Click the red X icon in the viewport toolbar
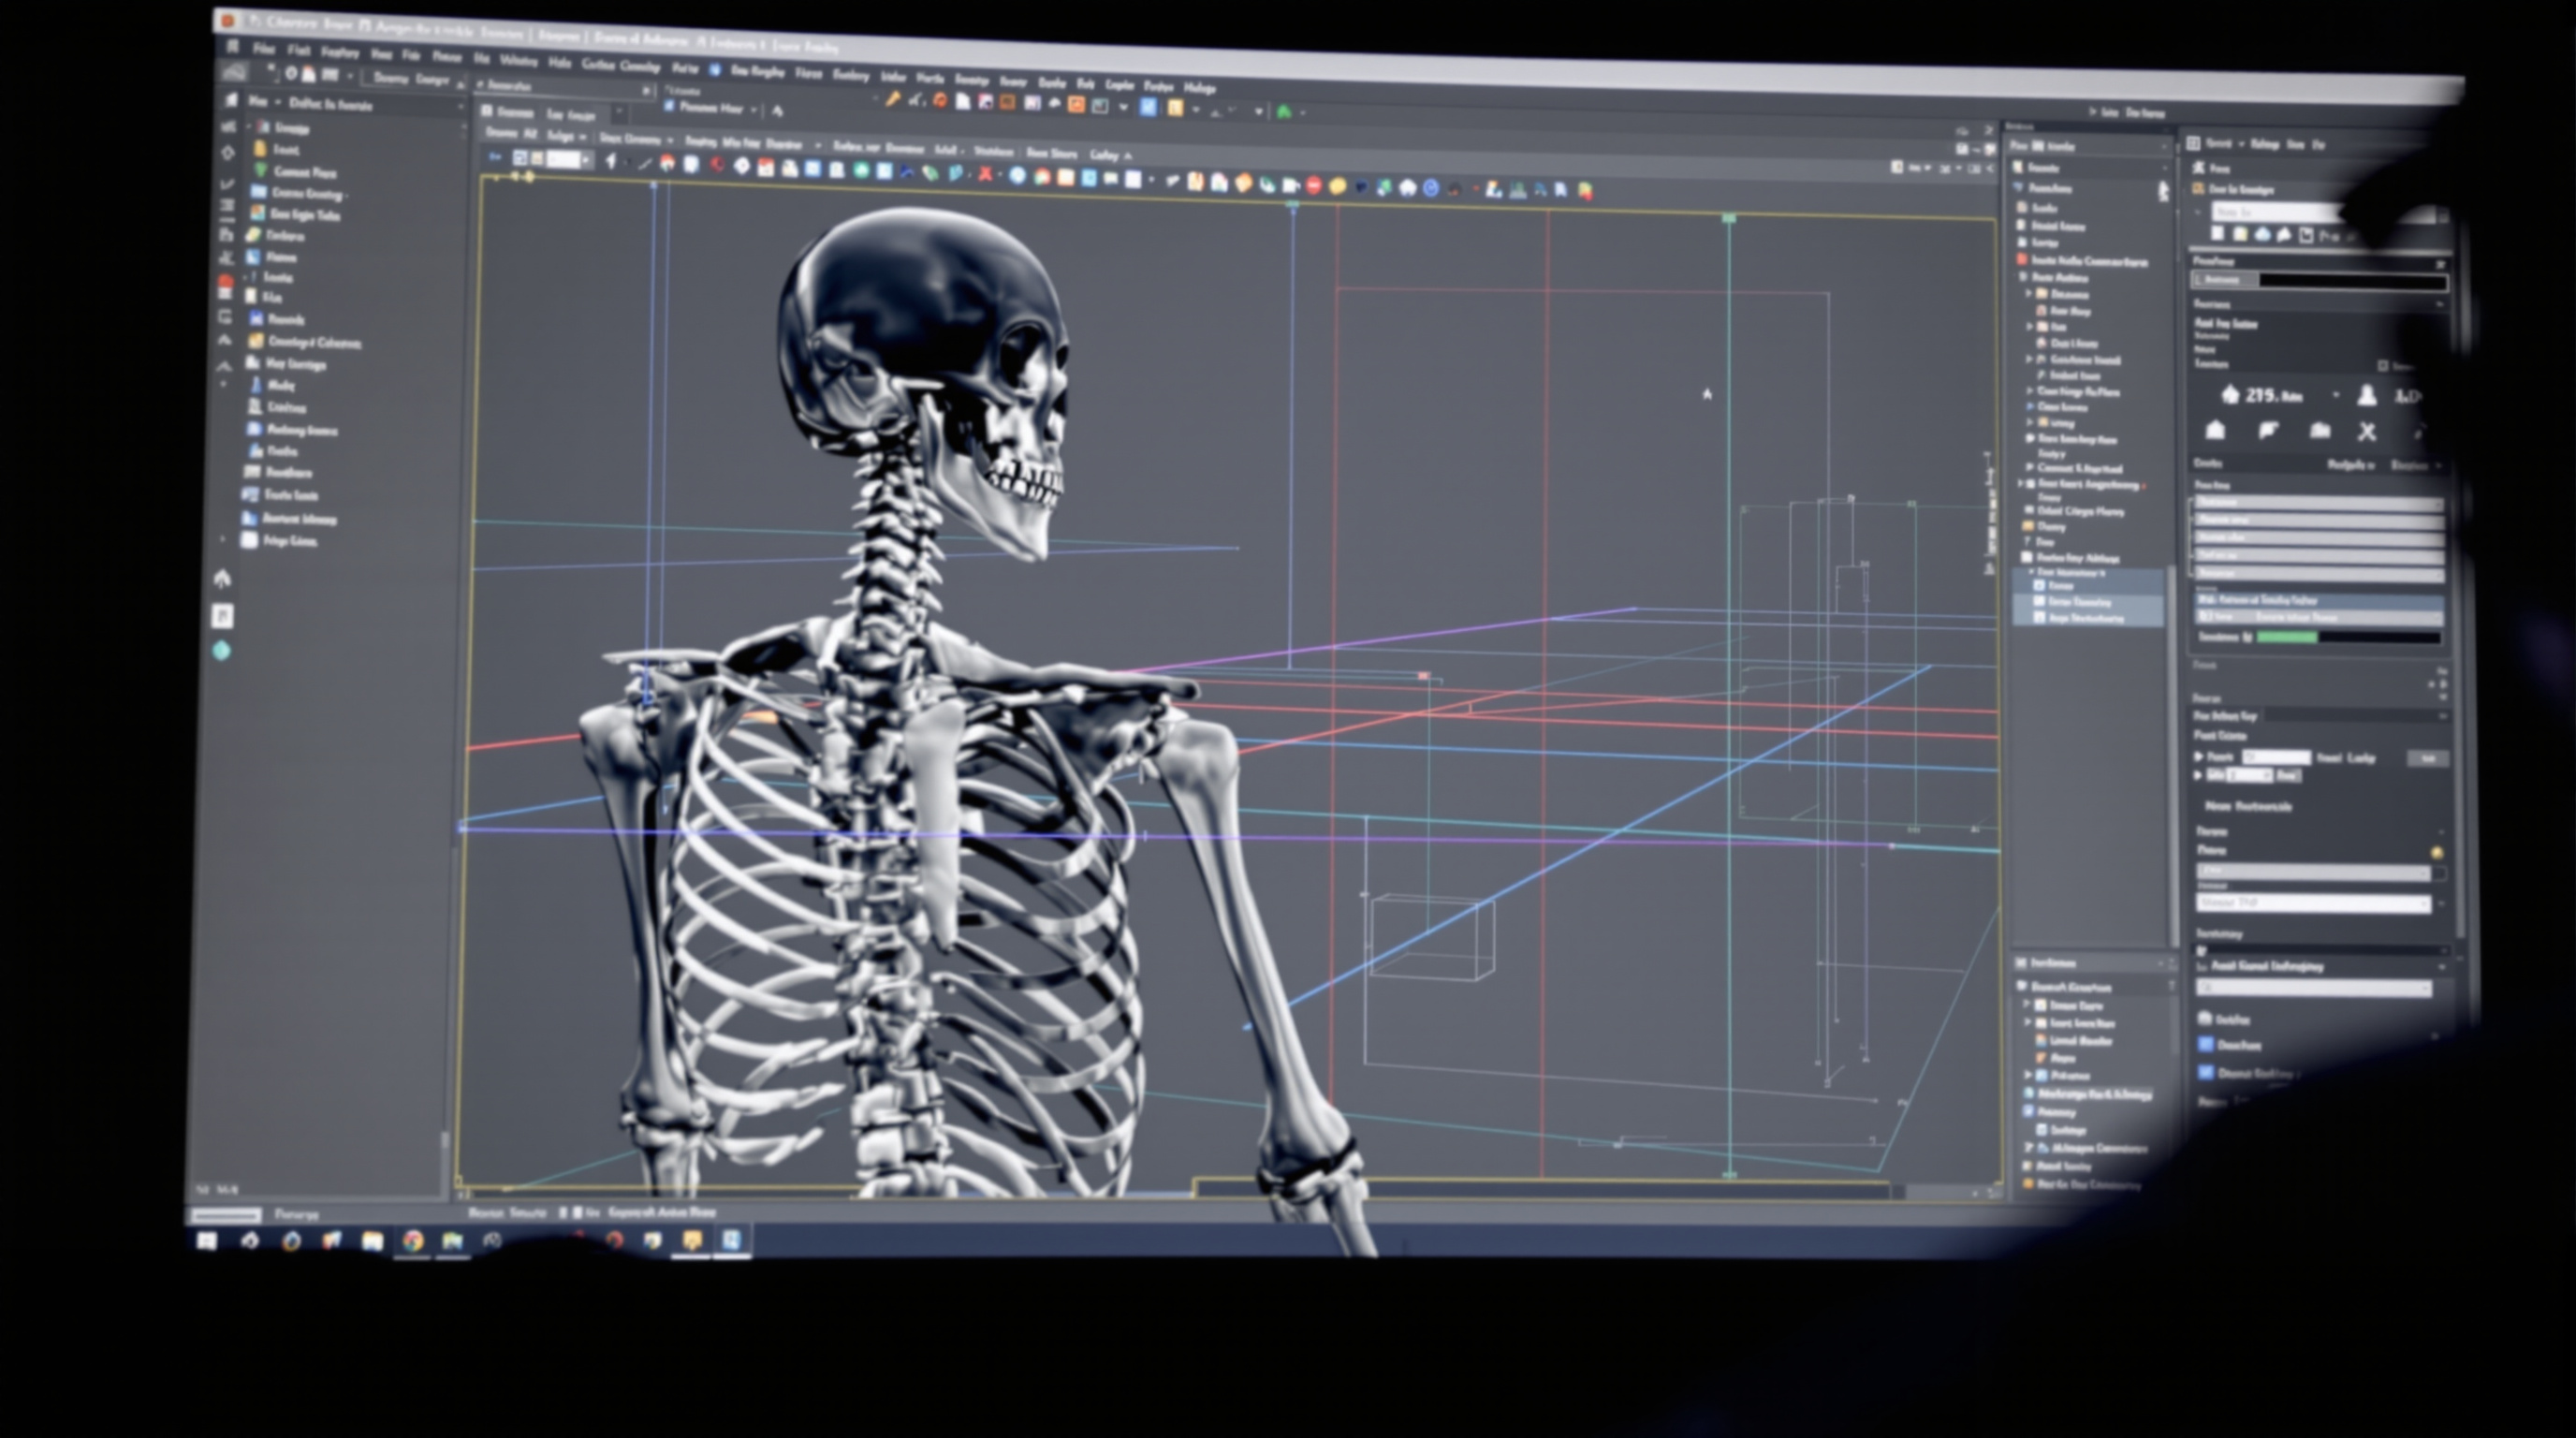The height and width of the screenshot is (1438, 2576). click(986, 174)
